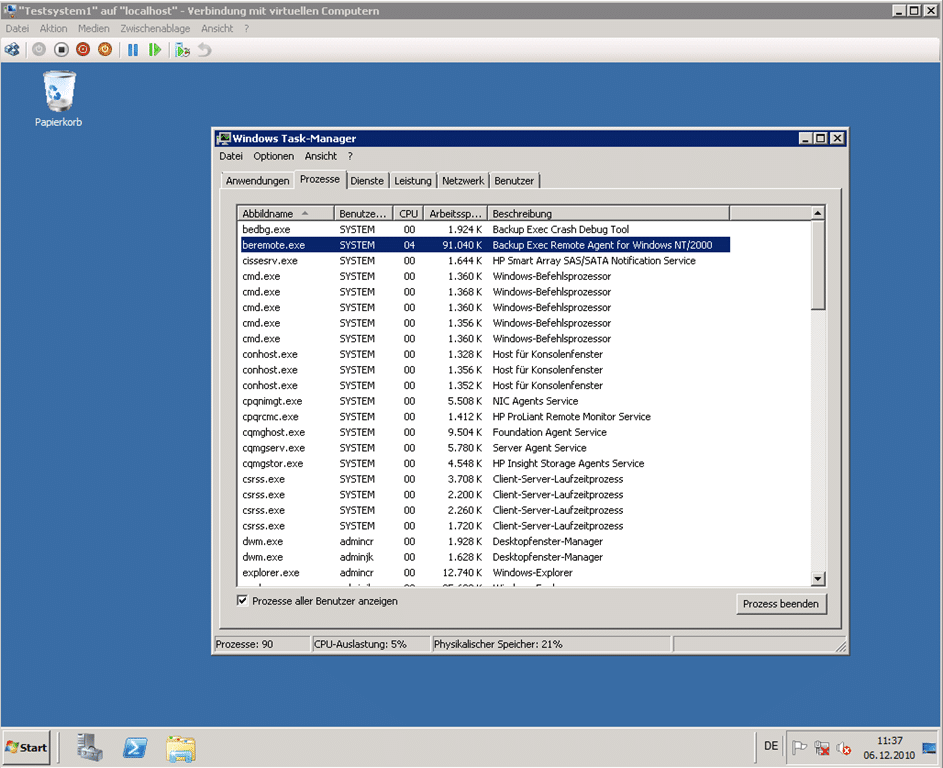Viewport: 943px width, 768px height.
Task: Select the cpqnimgt.exe process row
Action: coord(485,401)
